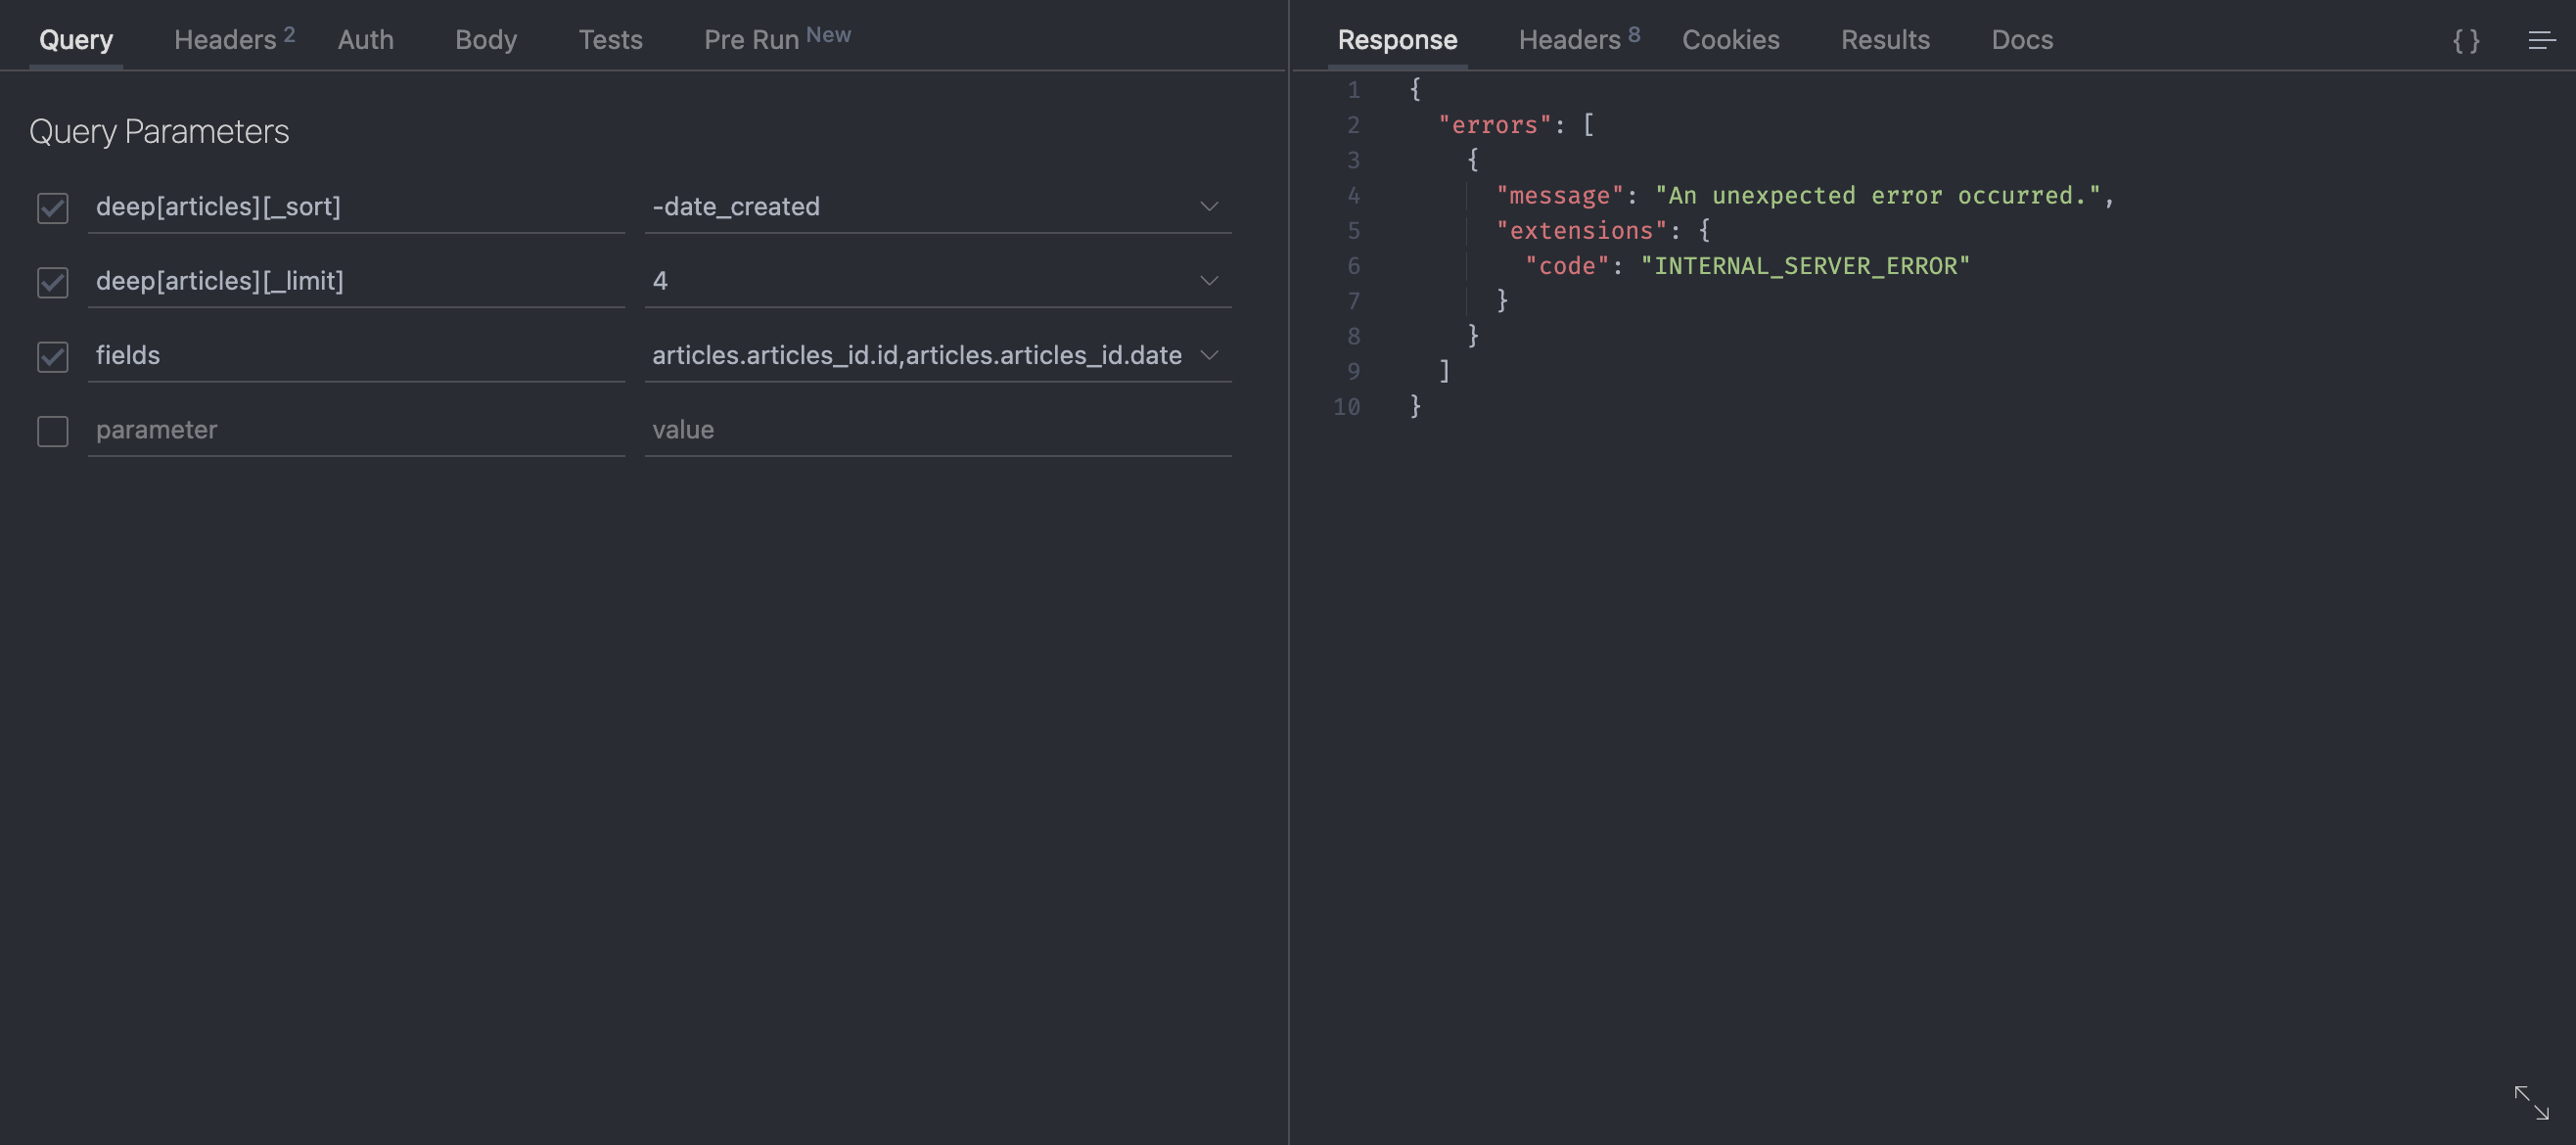Open the Auth tab
2576x1145 pixels.
(x=366, y=39)
